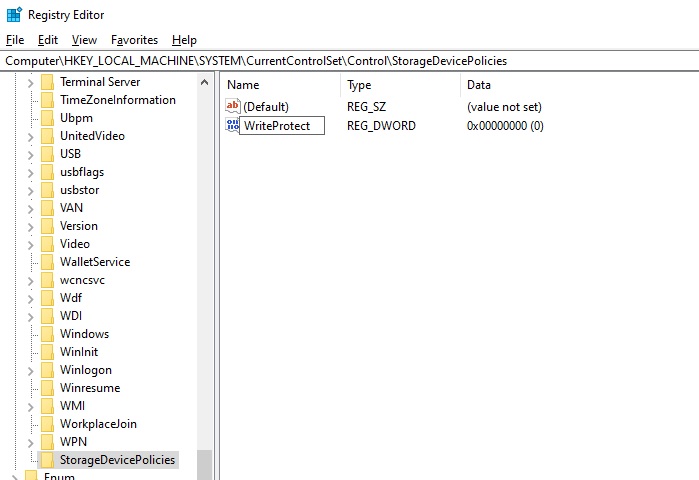Open the File menu

15,40
